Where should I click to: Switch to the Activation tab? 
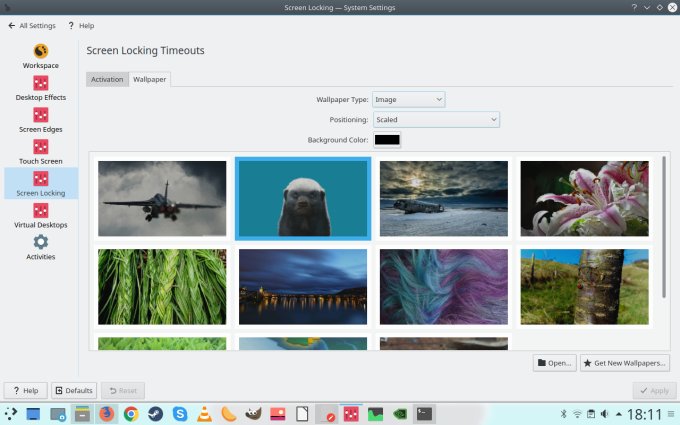click(107, 79)
